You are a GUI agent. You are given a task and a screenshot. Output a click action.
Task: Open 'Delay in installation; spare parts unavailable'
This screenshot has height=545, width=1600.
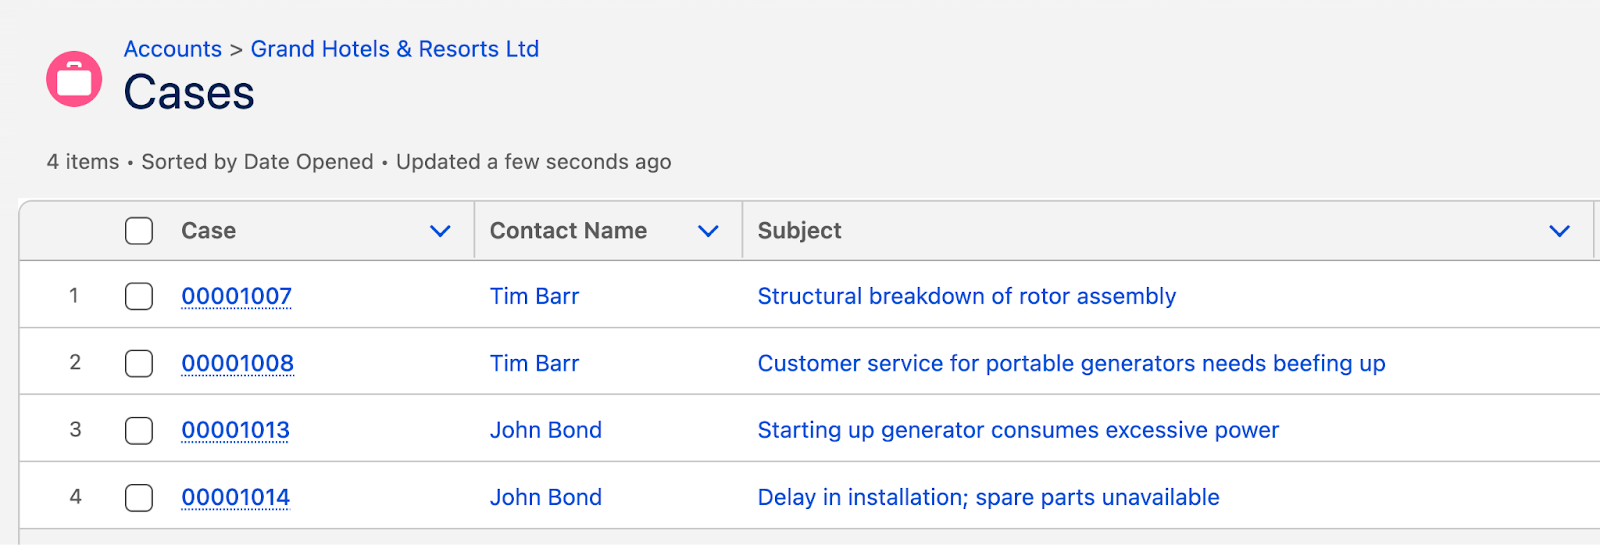tap(988, 497)
